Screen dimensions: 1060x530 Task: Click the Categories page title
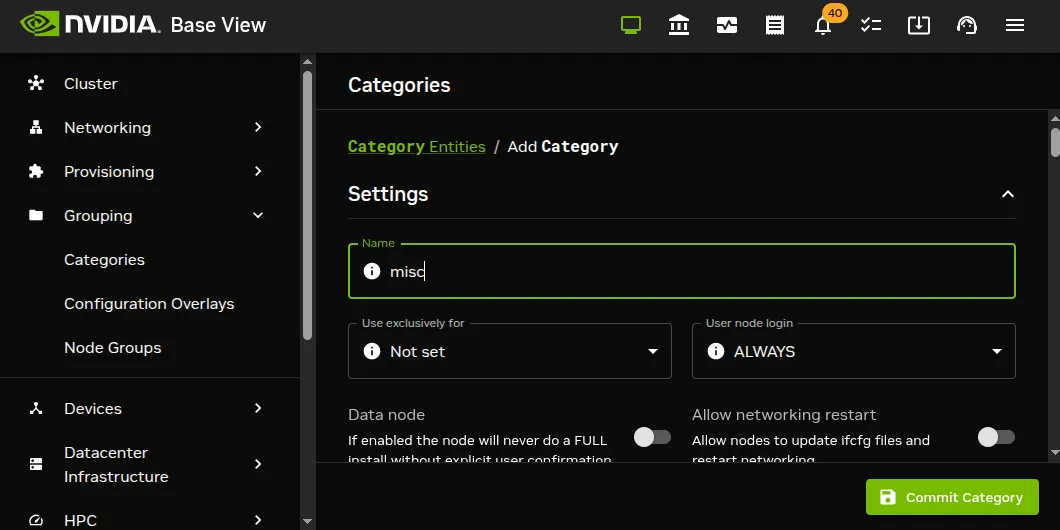click(399, 85)
